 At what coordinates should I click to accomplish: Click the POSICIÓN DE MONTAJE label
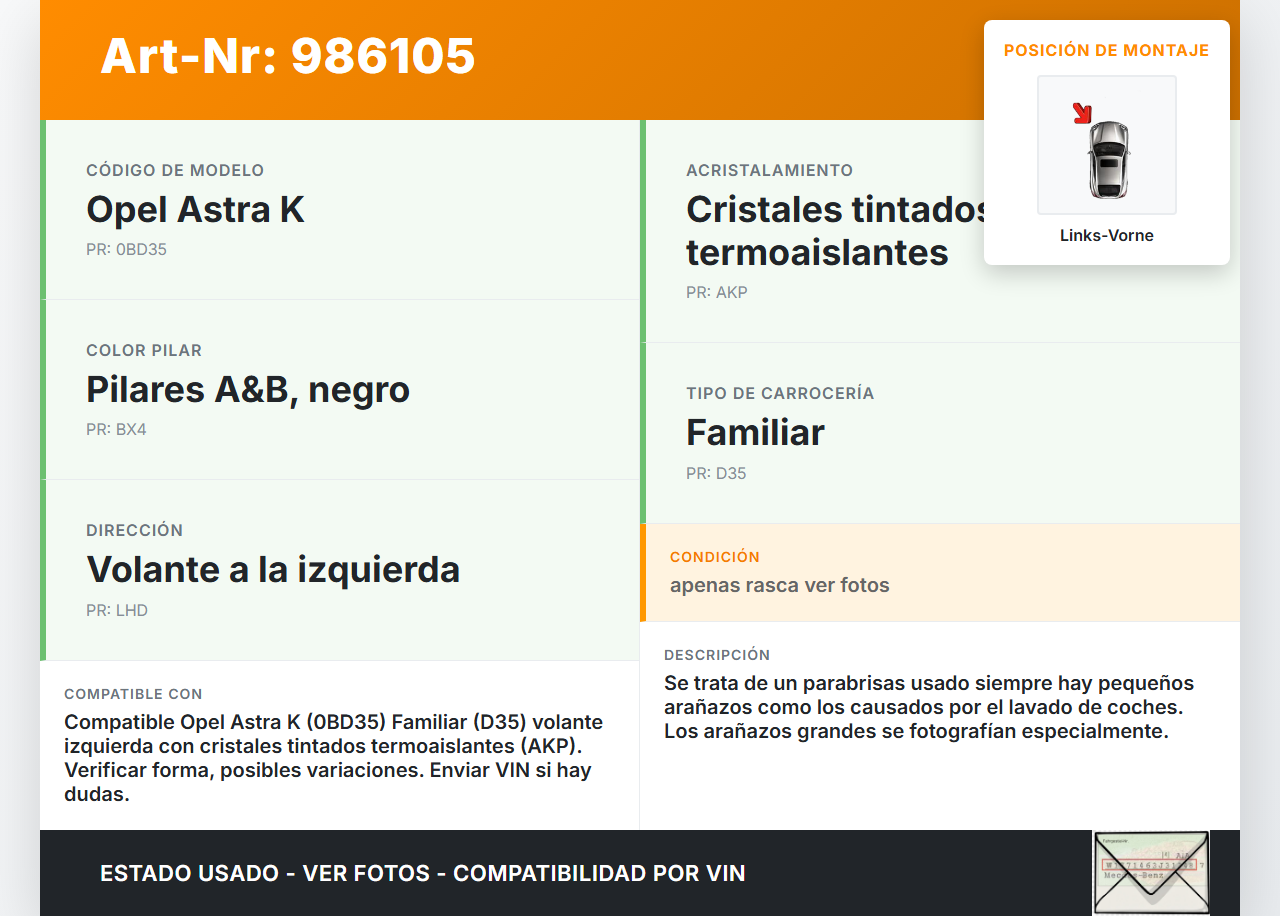pos(1107,50)
